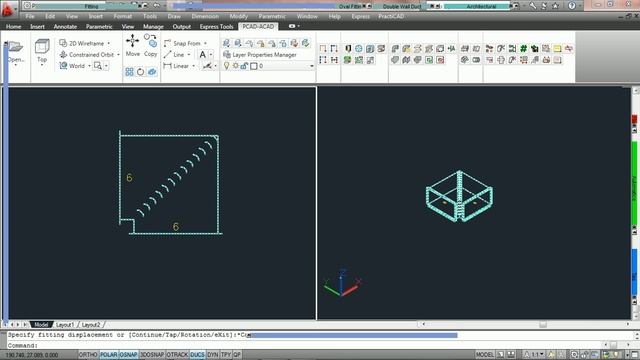Toggle OTRACK in status bar
Viewport: 640px width, 360px height.
click(177, 355)
